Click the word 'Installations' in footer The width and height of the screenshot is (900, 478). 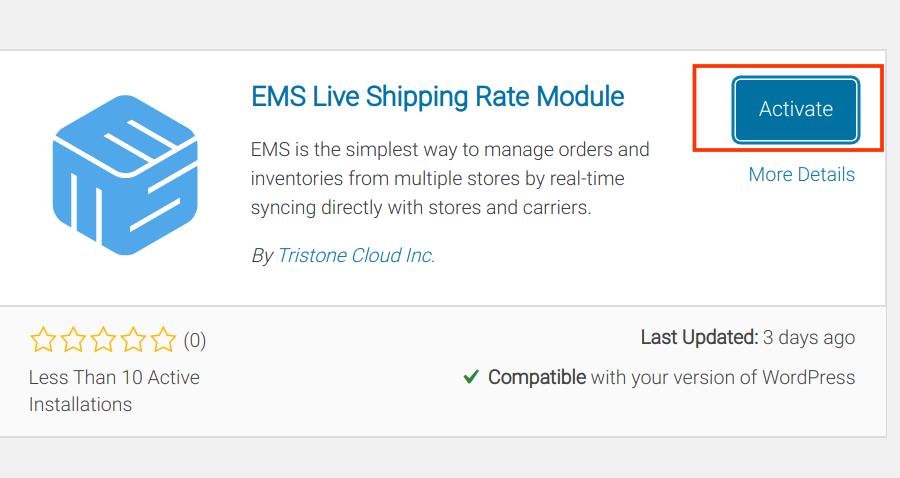click(x=80, y=405)
